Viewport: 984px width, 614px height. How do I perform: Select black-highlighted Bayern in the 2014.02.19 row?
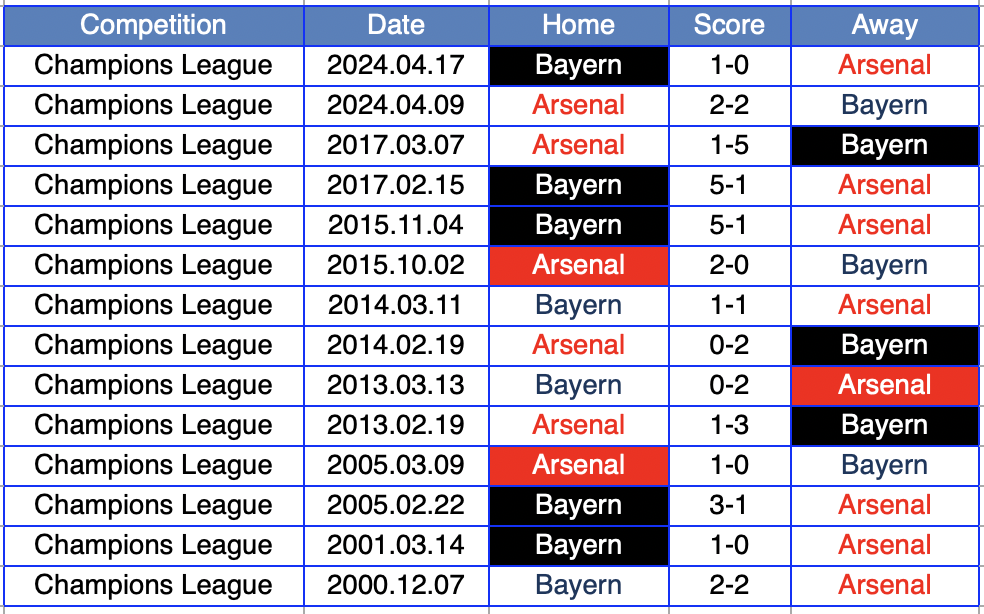(x=884, y=345)
